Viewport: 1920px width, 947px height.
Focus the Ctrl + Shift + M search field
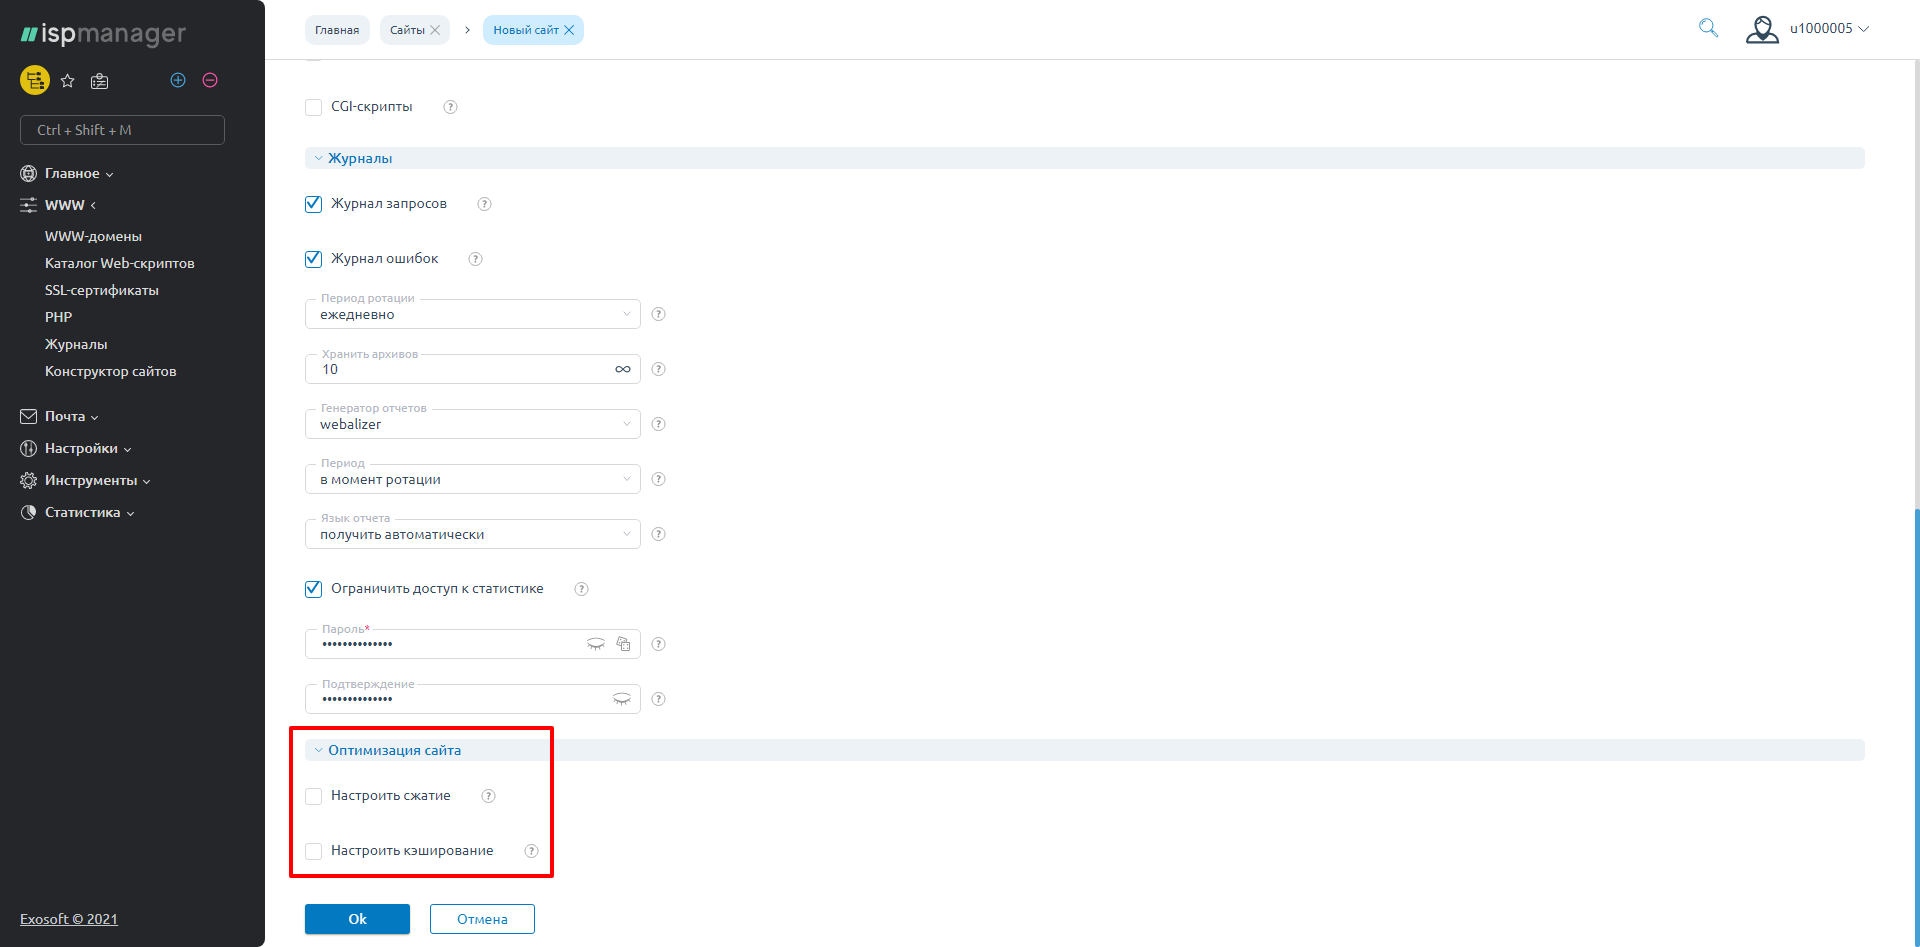(x=122, y=130)
